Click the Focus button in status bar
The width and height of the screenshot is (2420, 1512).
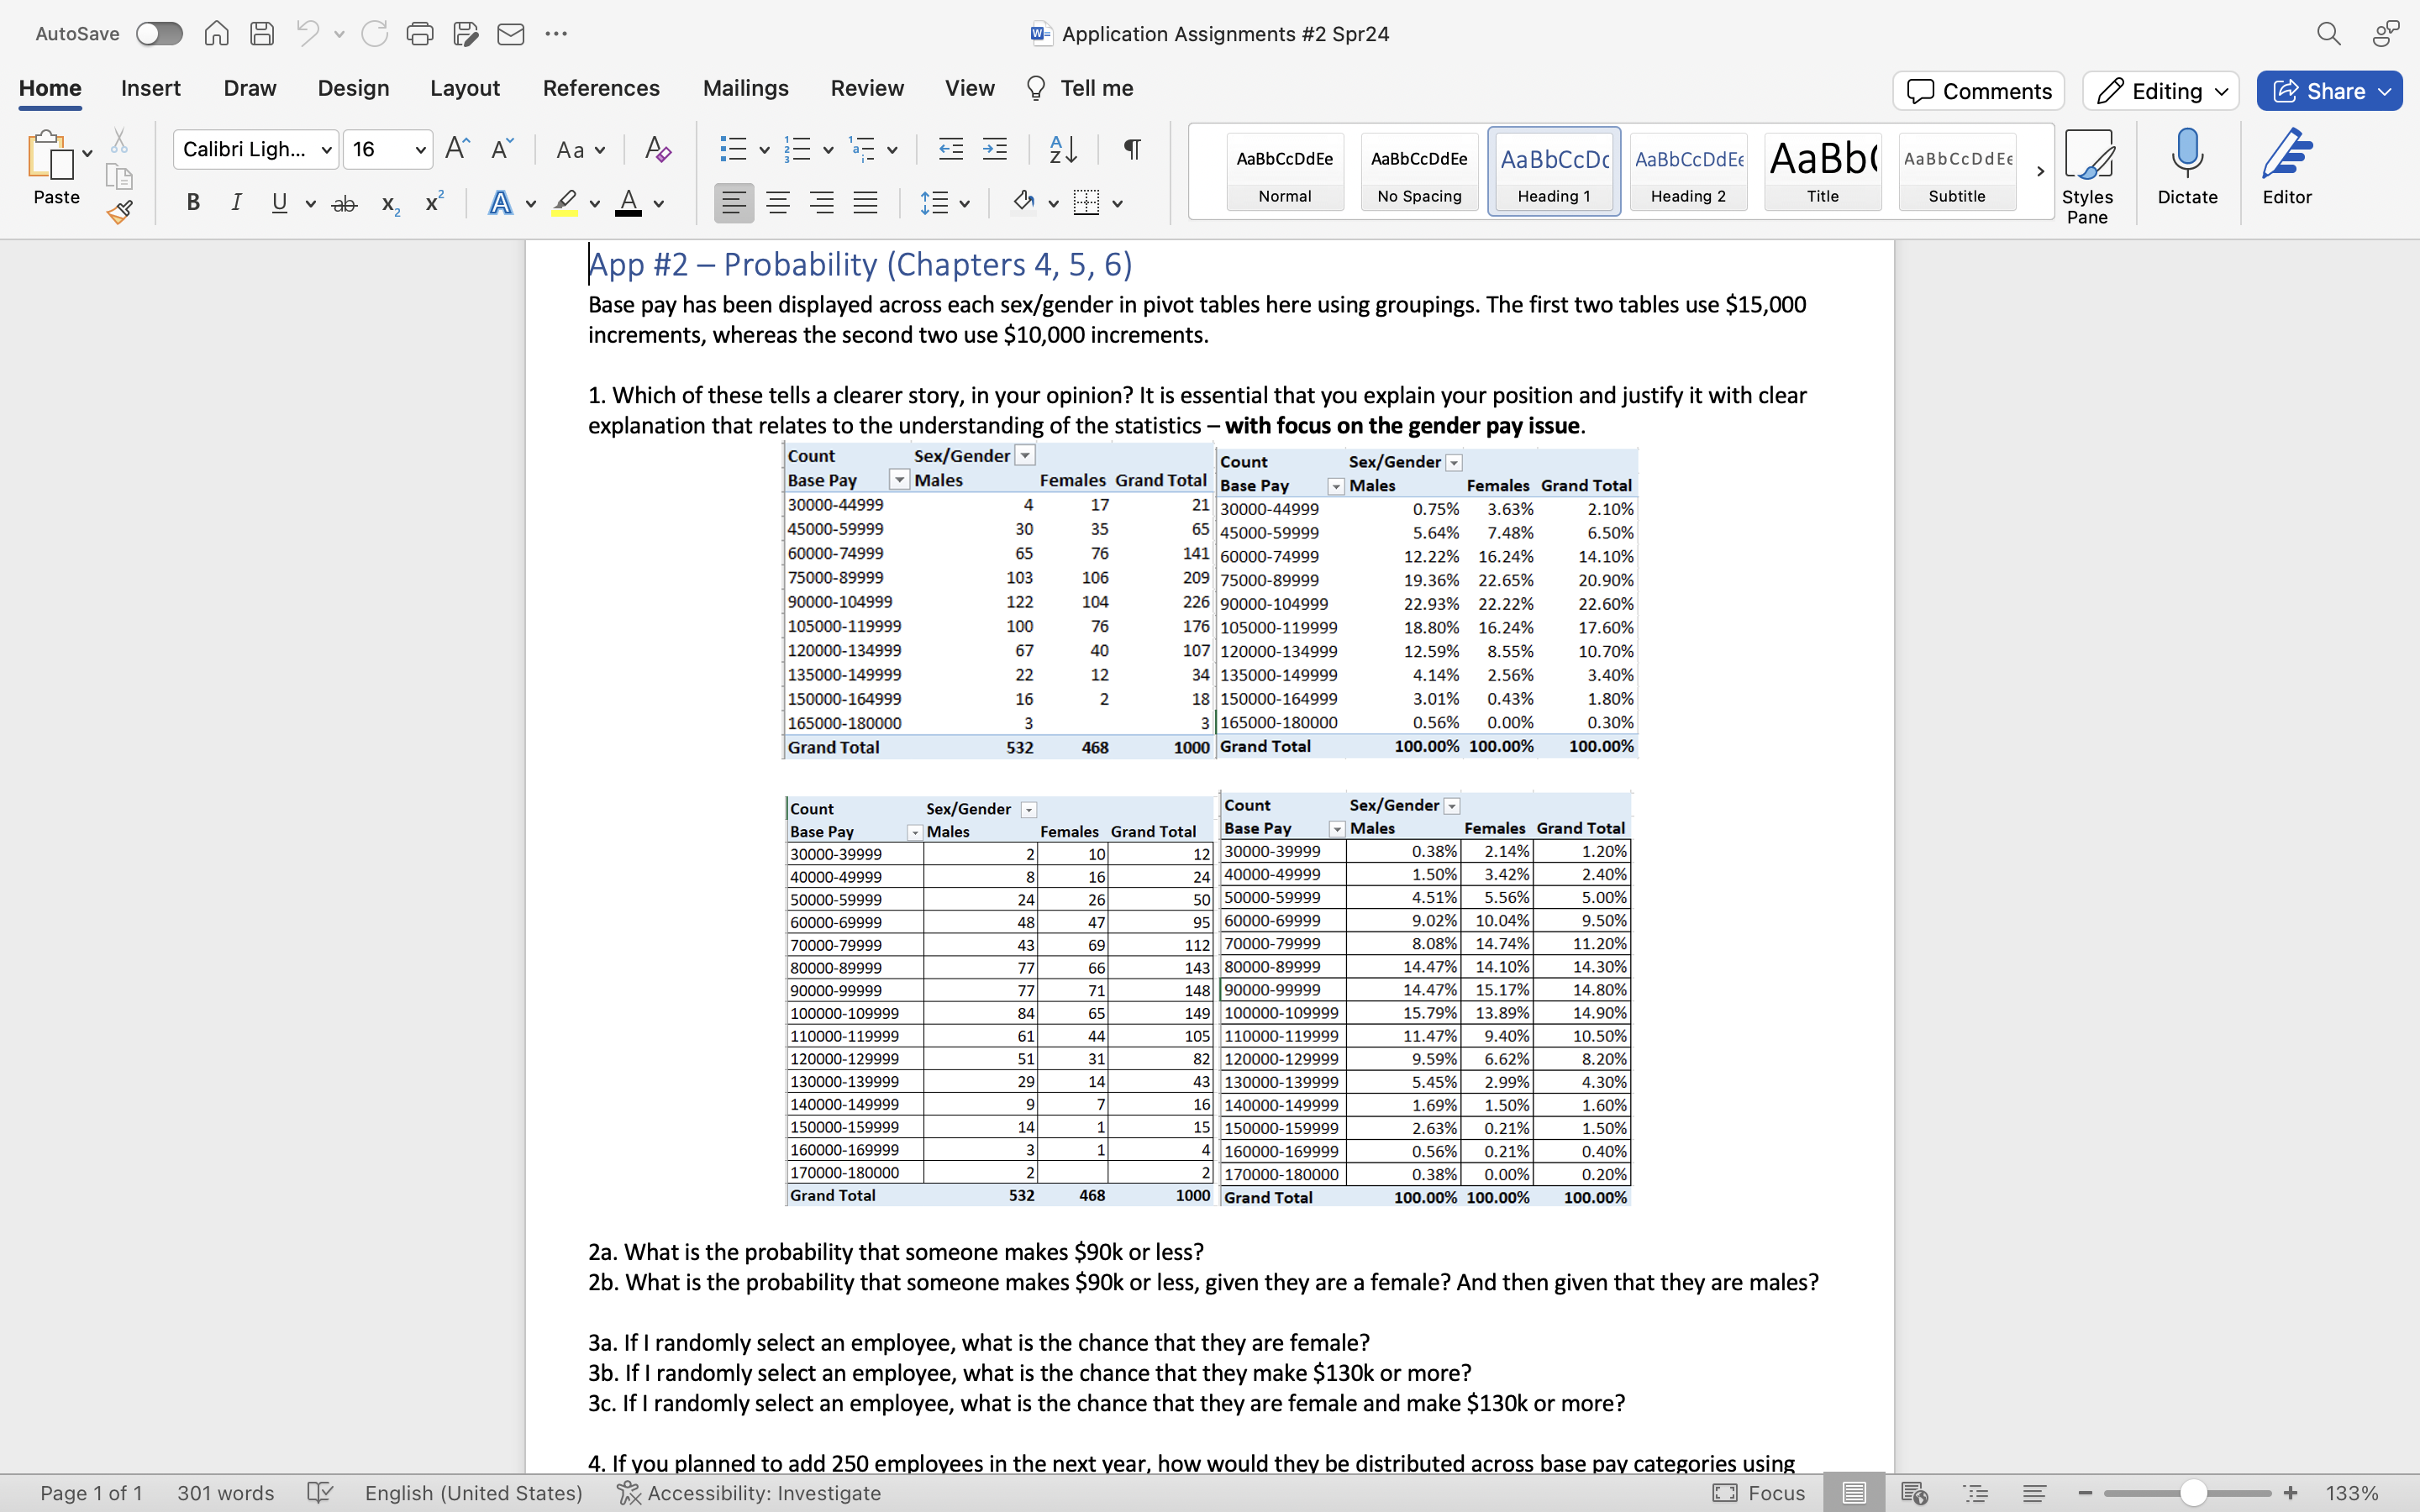tap(1759, 1493)
